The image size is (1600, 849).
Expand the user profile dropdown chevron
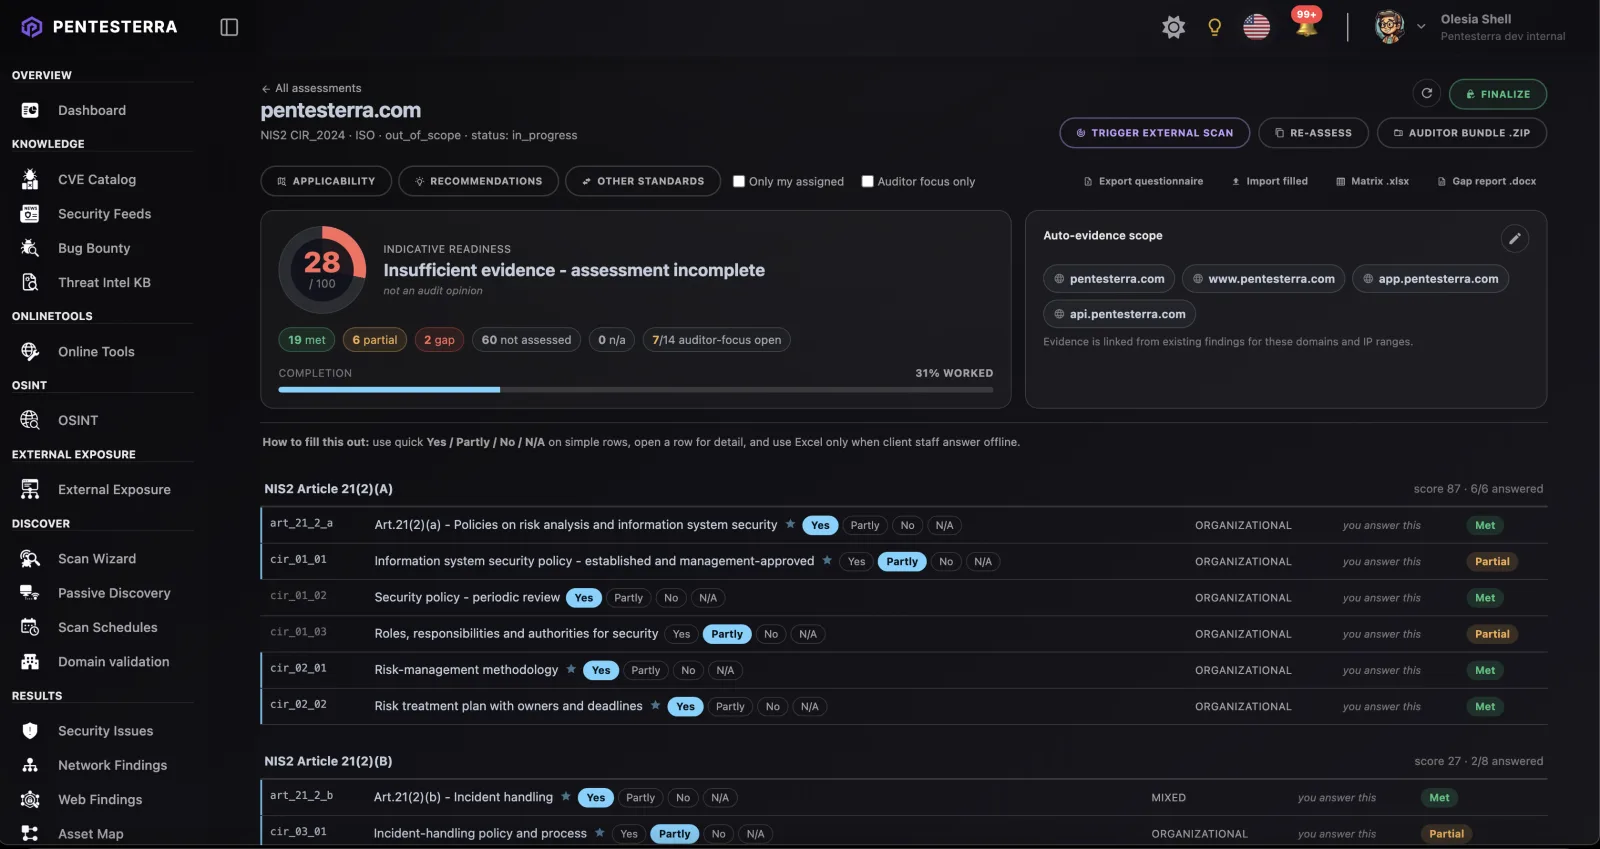[x=1421, y=27]
